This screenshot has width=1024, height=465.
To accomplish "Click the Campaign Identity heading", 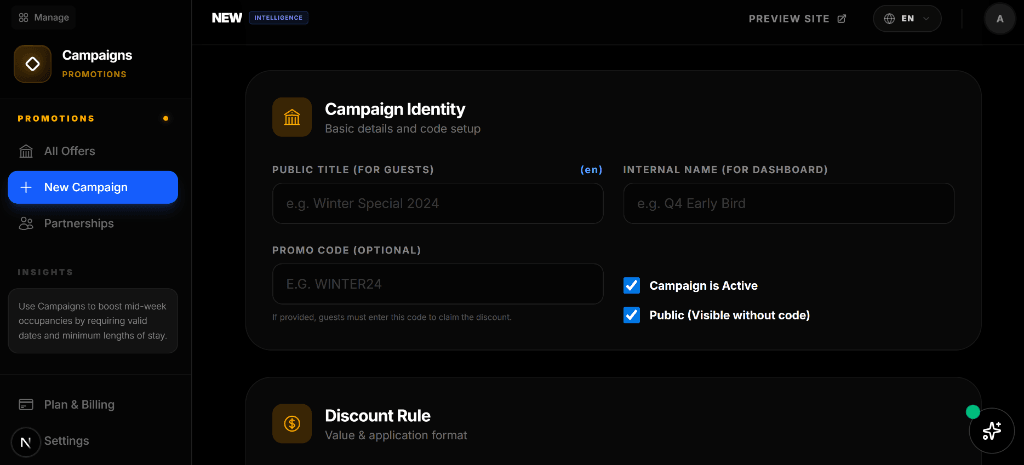I will click(x=395, y=108).
